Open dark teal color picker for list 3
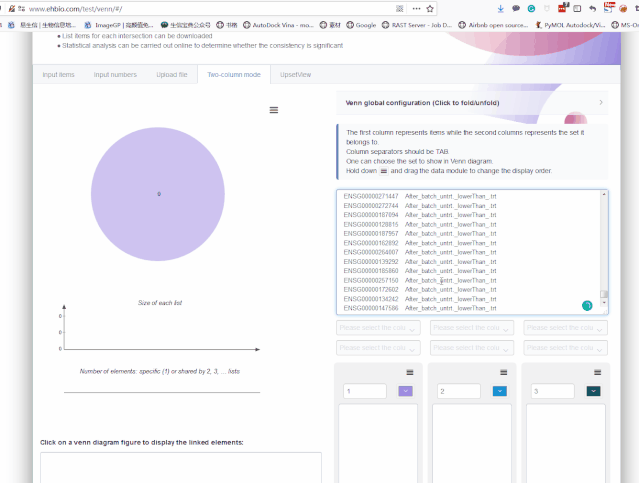Viewport: 639px width, 483px height. tap(593, 391)
